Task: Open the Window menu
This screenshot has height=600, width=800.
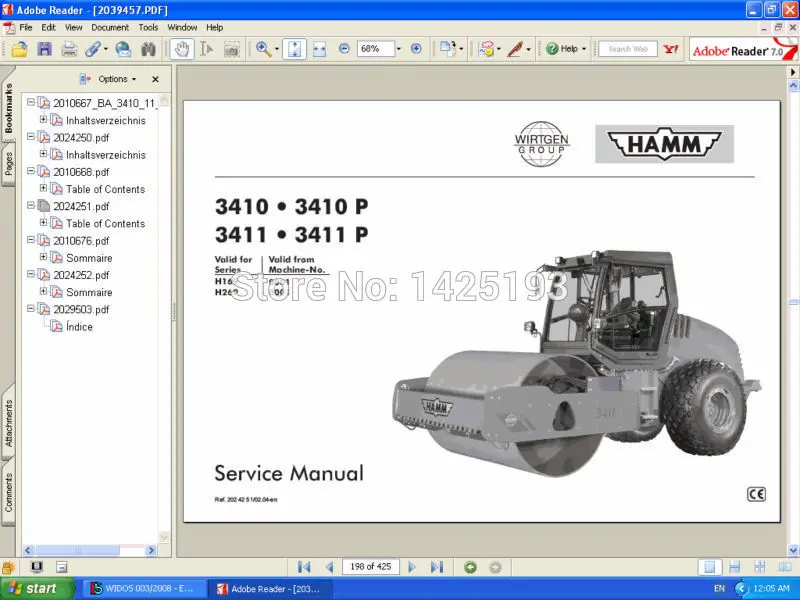Action: (182, 28)
